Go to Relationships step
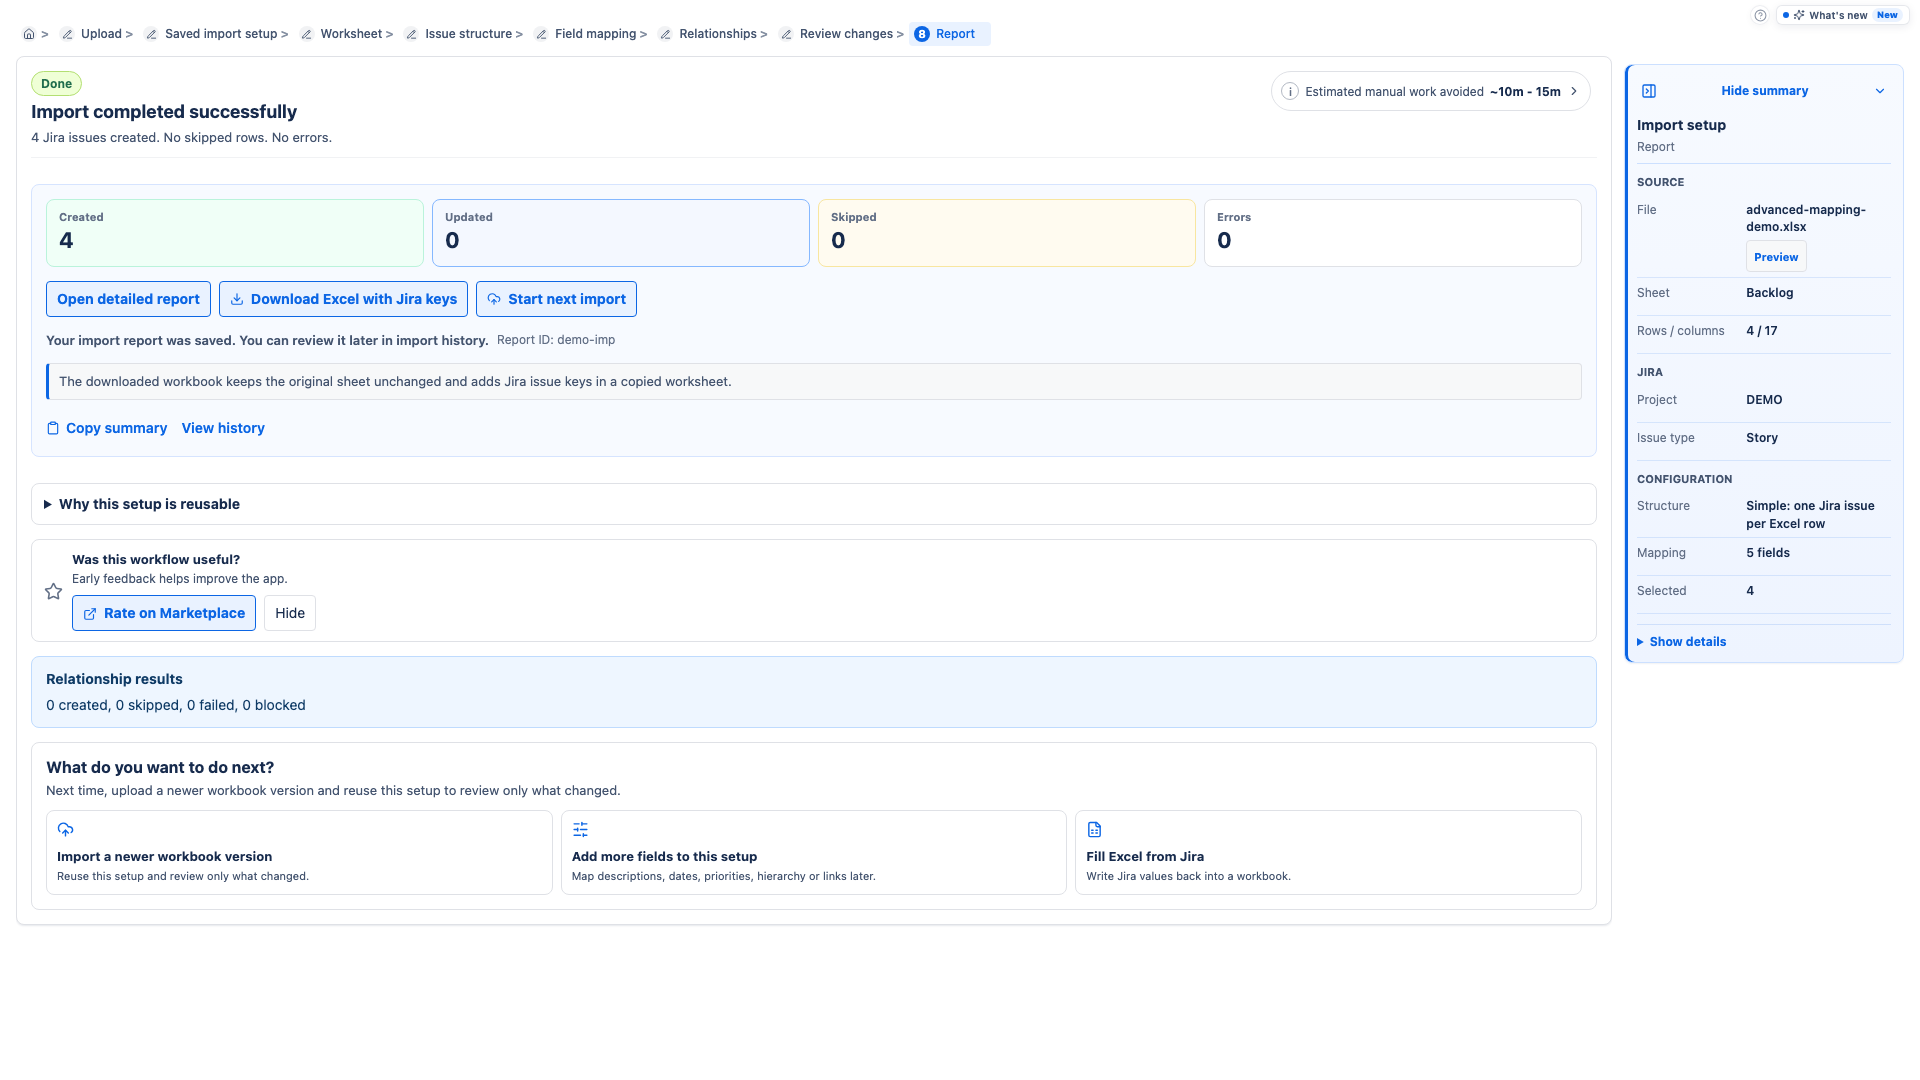This screenshot has height=1080, width=1920. tap(718, 34)
